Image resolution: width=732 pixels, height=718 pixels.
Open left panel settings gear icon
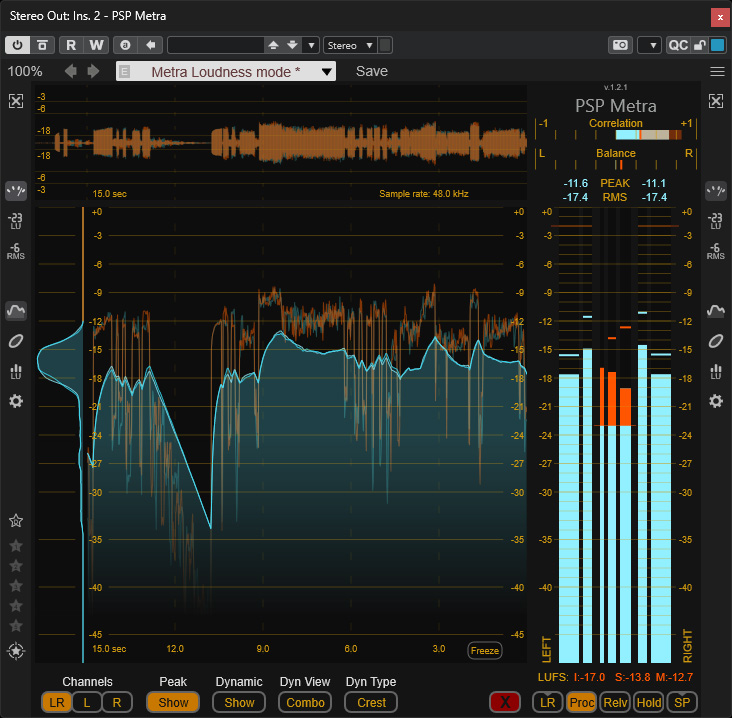(x=16, y=401)
